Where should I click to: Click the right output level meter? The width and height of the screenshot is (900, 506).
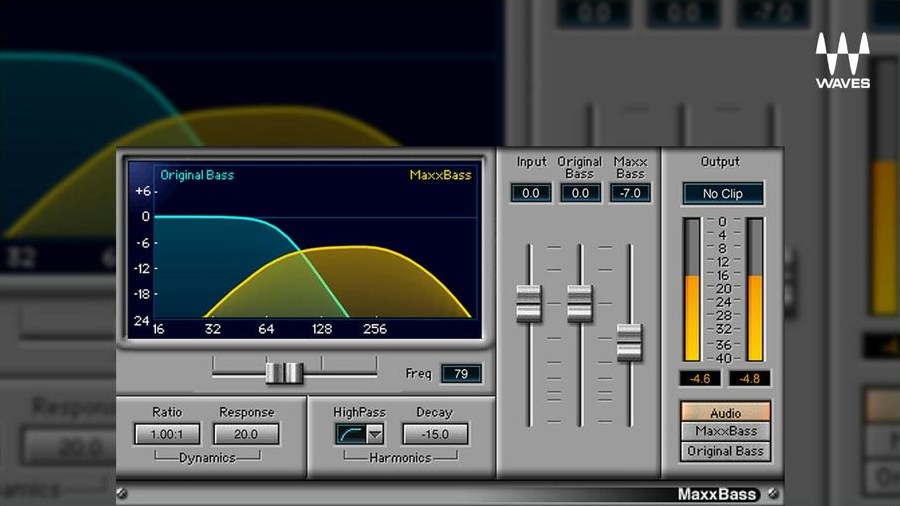click(755, 289)
